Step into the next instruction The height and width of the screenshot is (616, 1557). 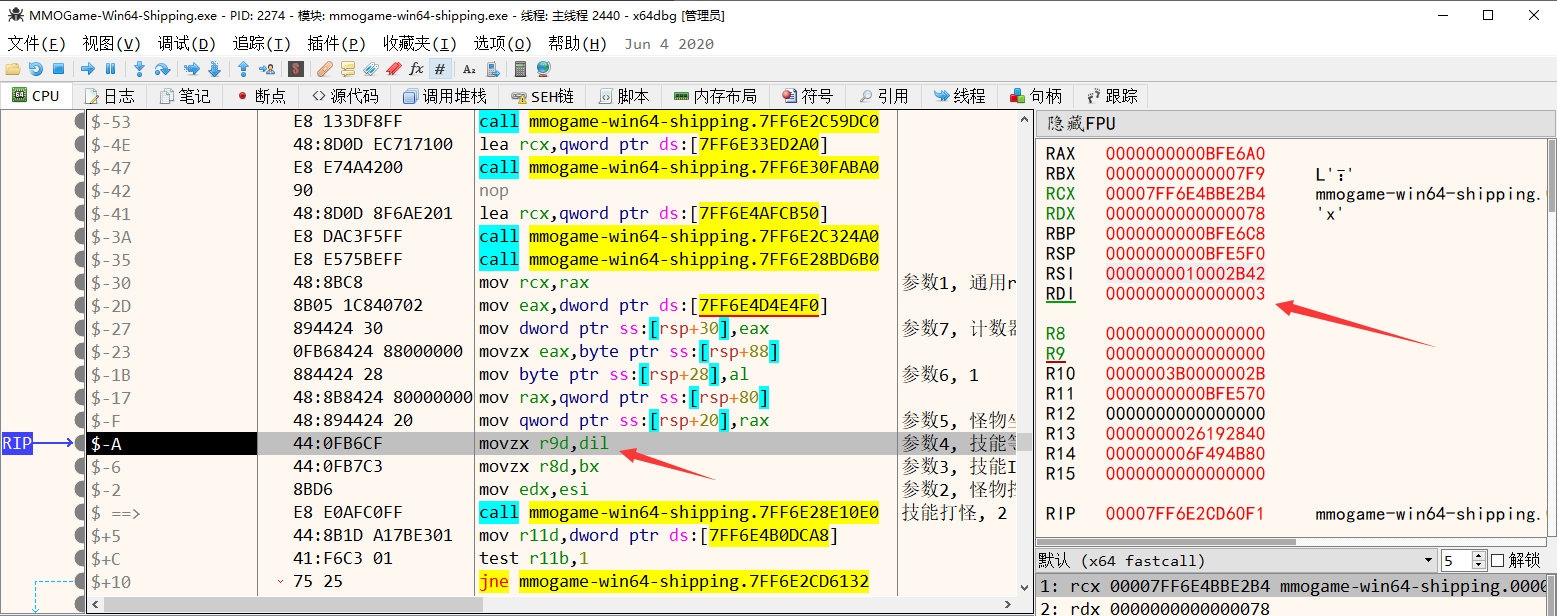coord(139,69)
